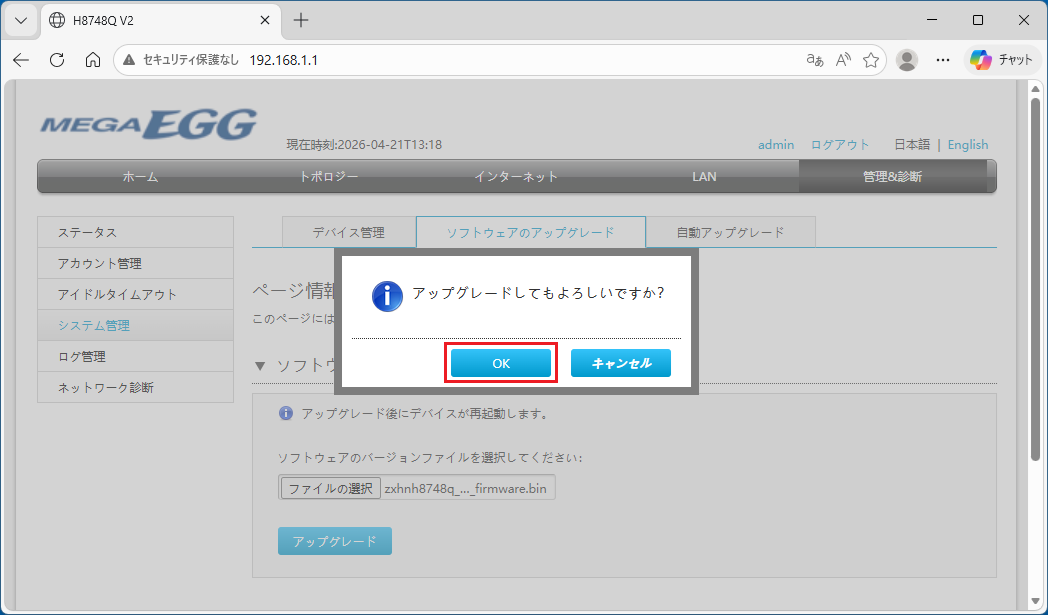Click the アップグレード button
The image size is (1048, 615).
[335, 541]
